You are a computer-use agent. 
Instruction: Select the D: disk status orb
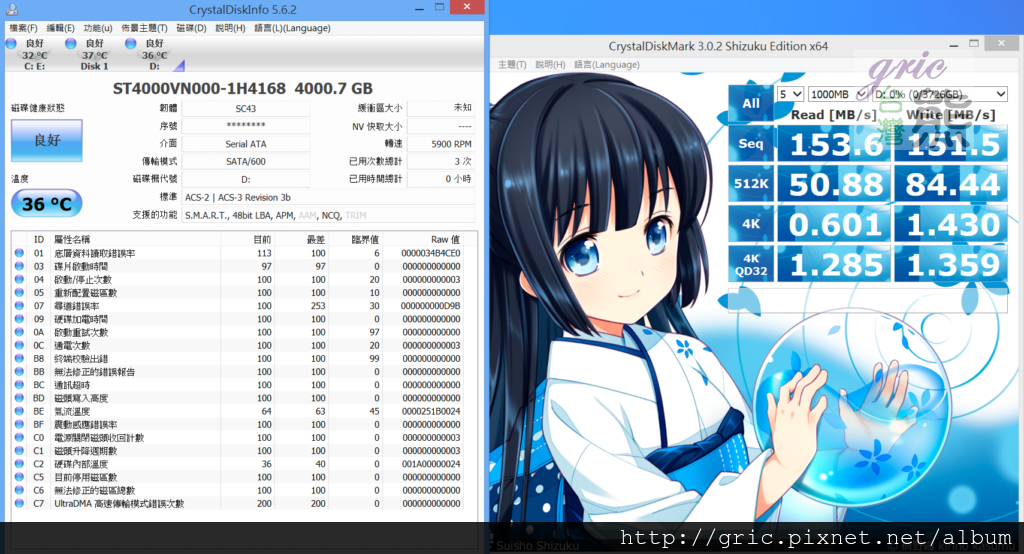131,44
